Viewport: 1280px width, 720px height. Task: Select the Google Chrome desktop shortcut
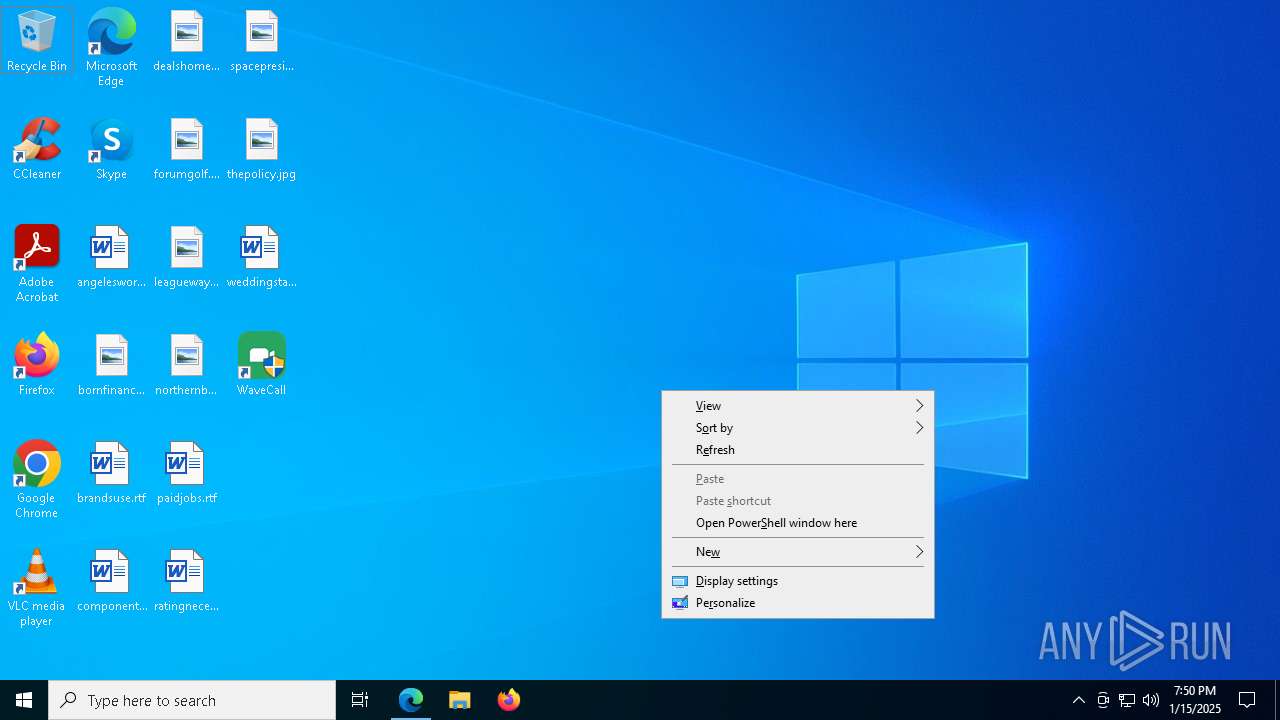coord(37,479)
